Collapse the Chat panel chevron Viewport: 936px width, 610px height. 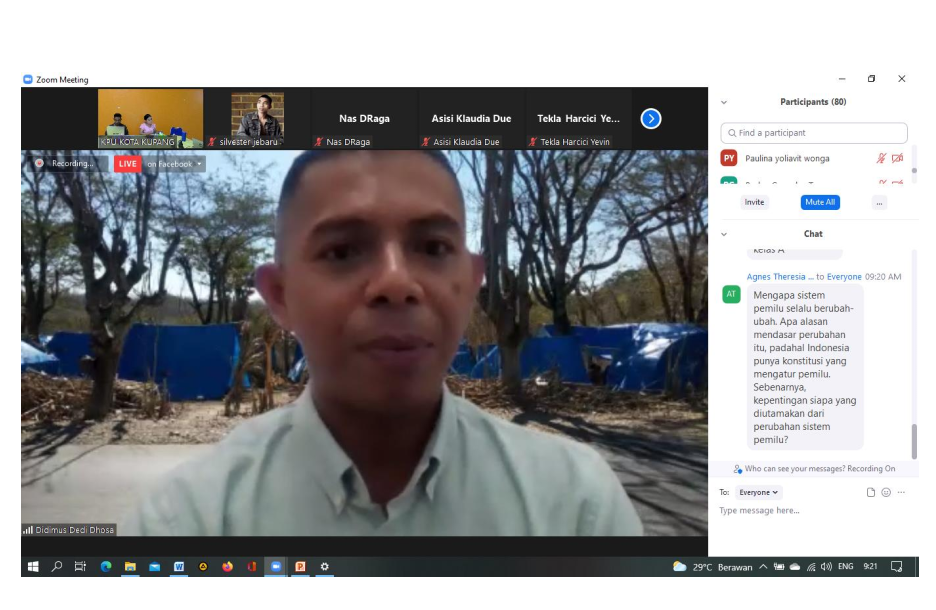724,234
